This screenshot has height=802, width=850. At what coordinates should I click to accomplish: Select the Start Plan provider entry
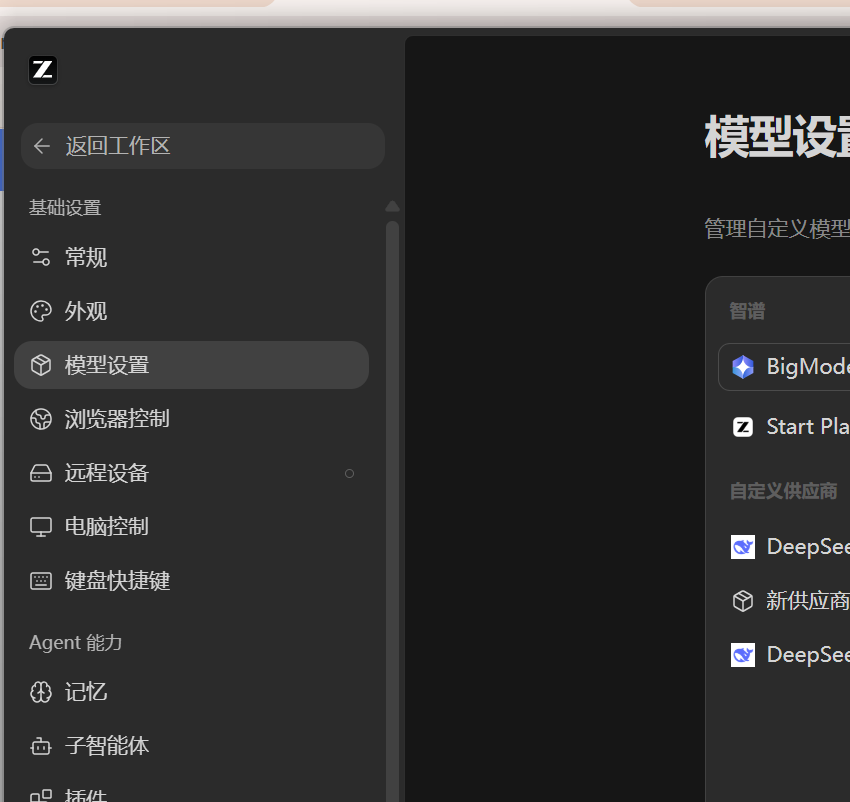[x=784, y=427]
